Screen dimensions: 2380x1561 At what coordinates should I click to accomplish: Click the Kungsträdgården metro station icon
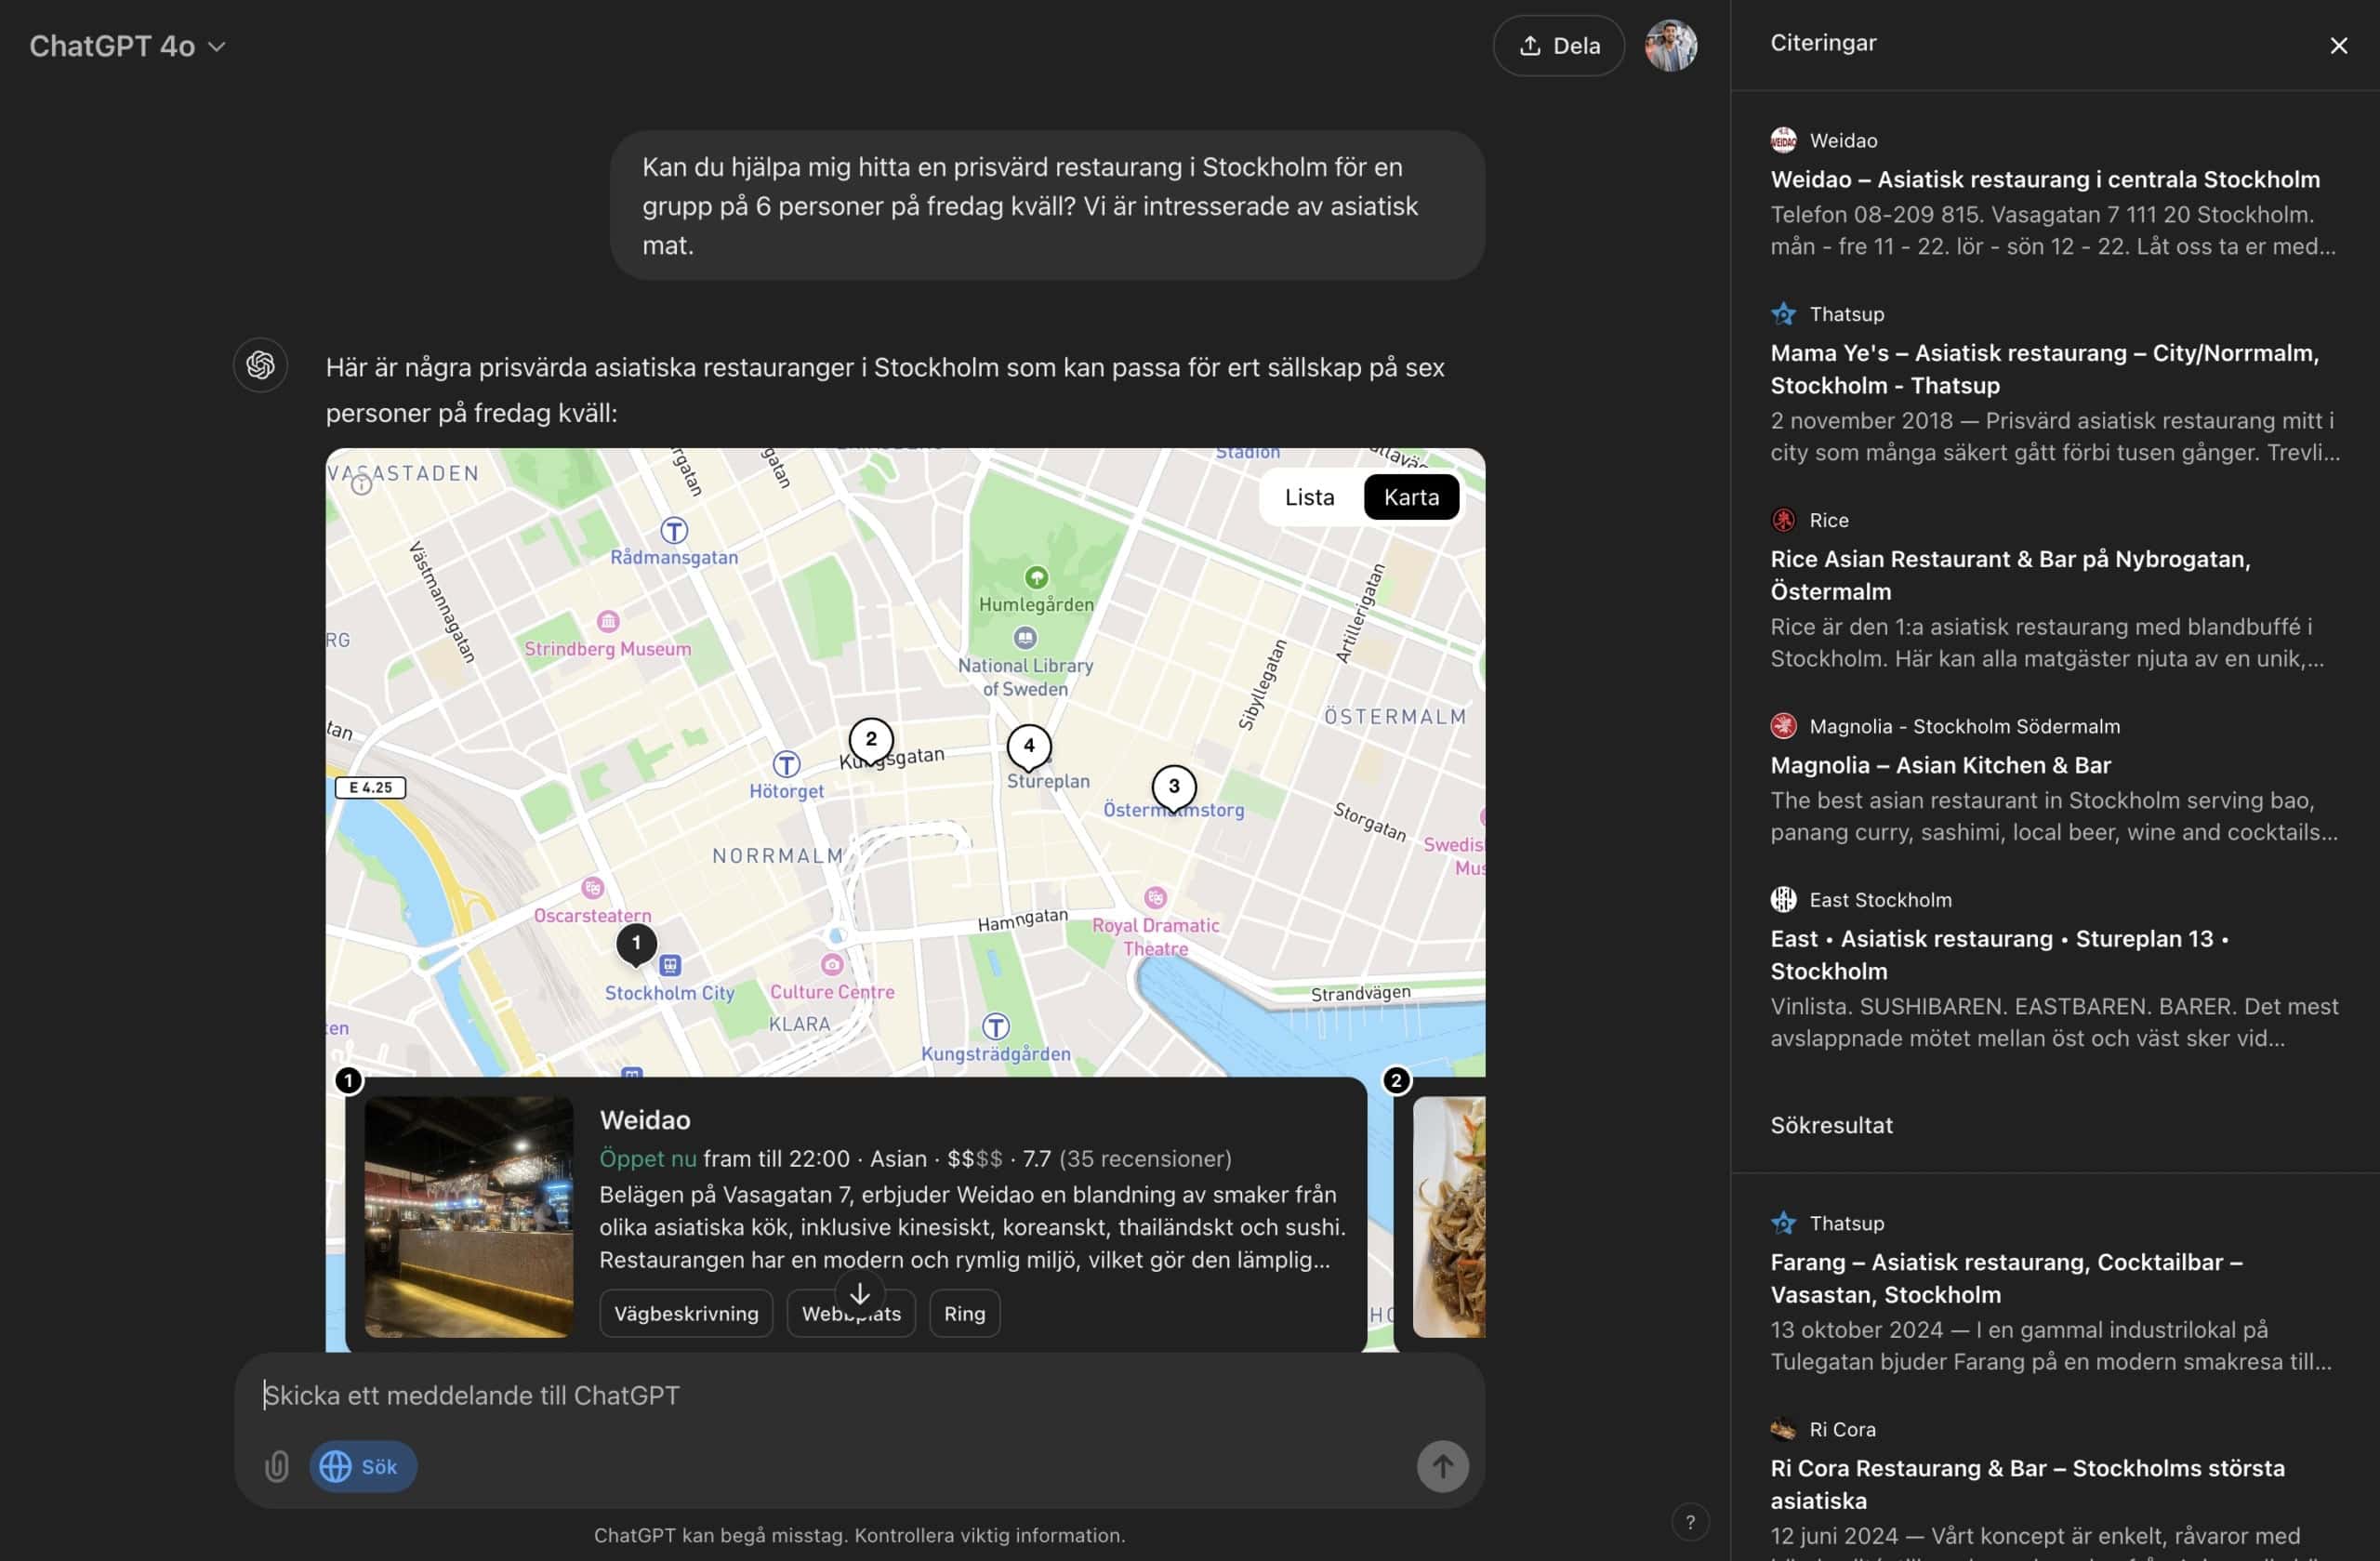(995, 1027)
